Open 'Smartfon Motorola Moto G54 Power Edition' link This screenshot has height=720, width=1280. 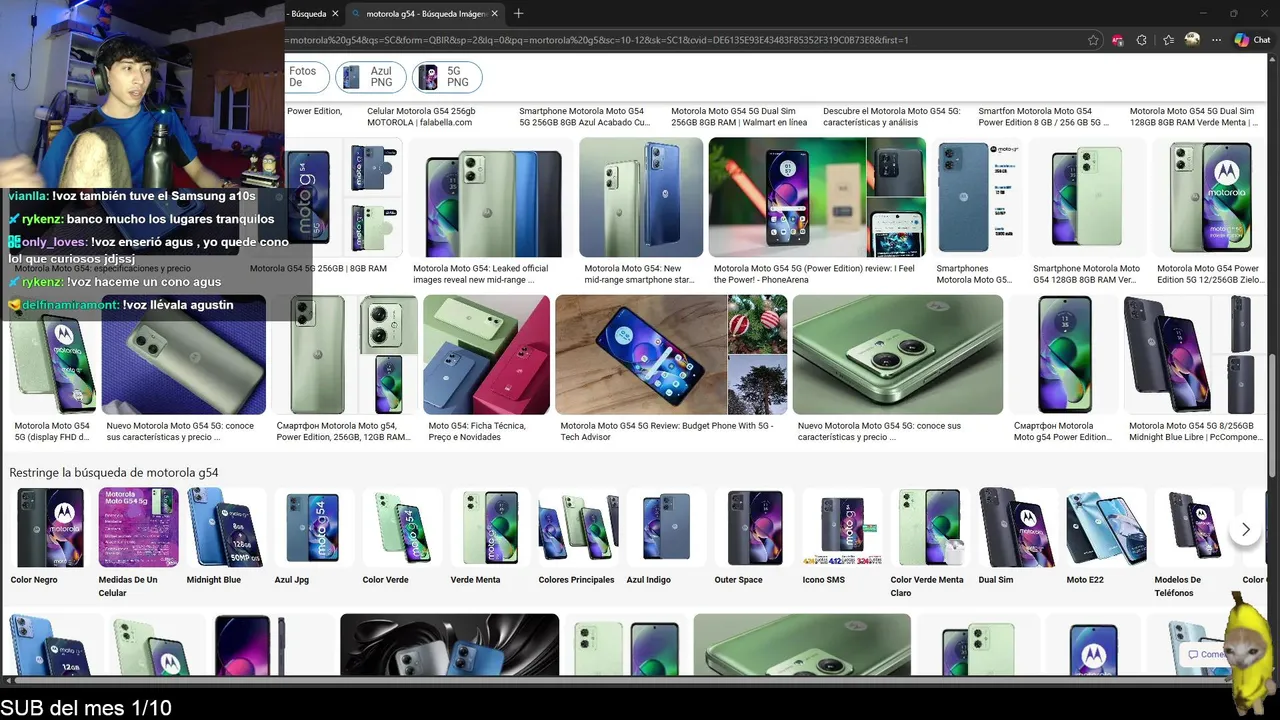pyautogui.click(x=1044, y=117)
